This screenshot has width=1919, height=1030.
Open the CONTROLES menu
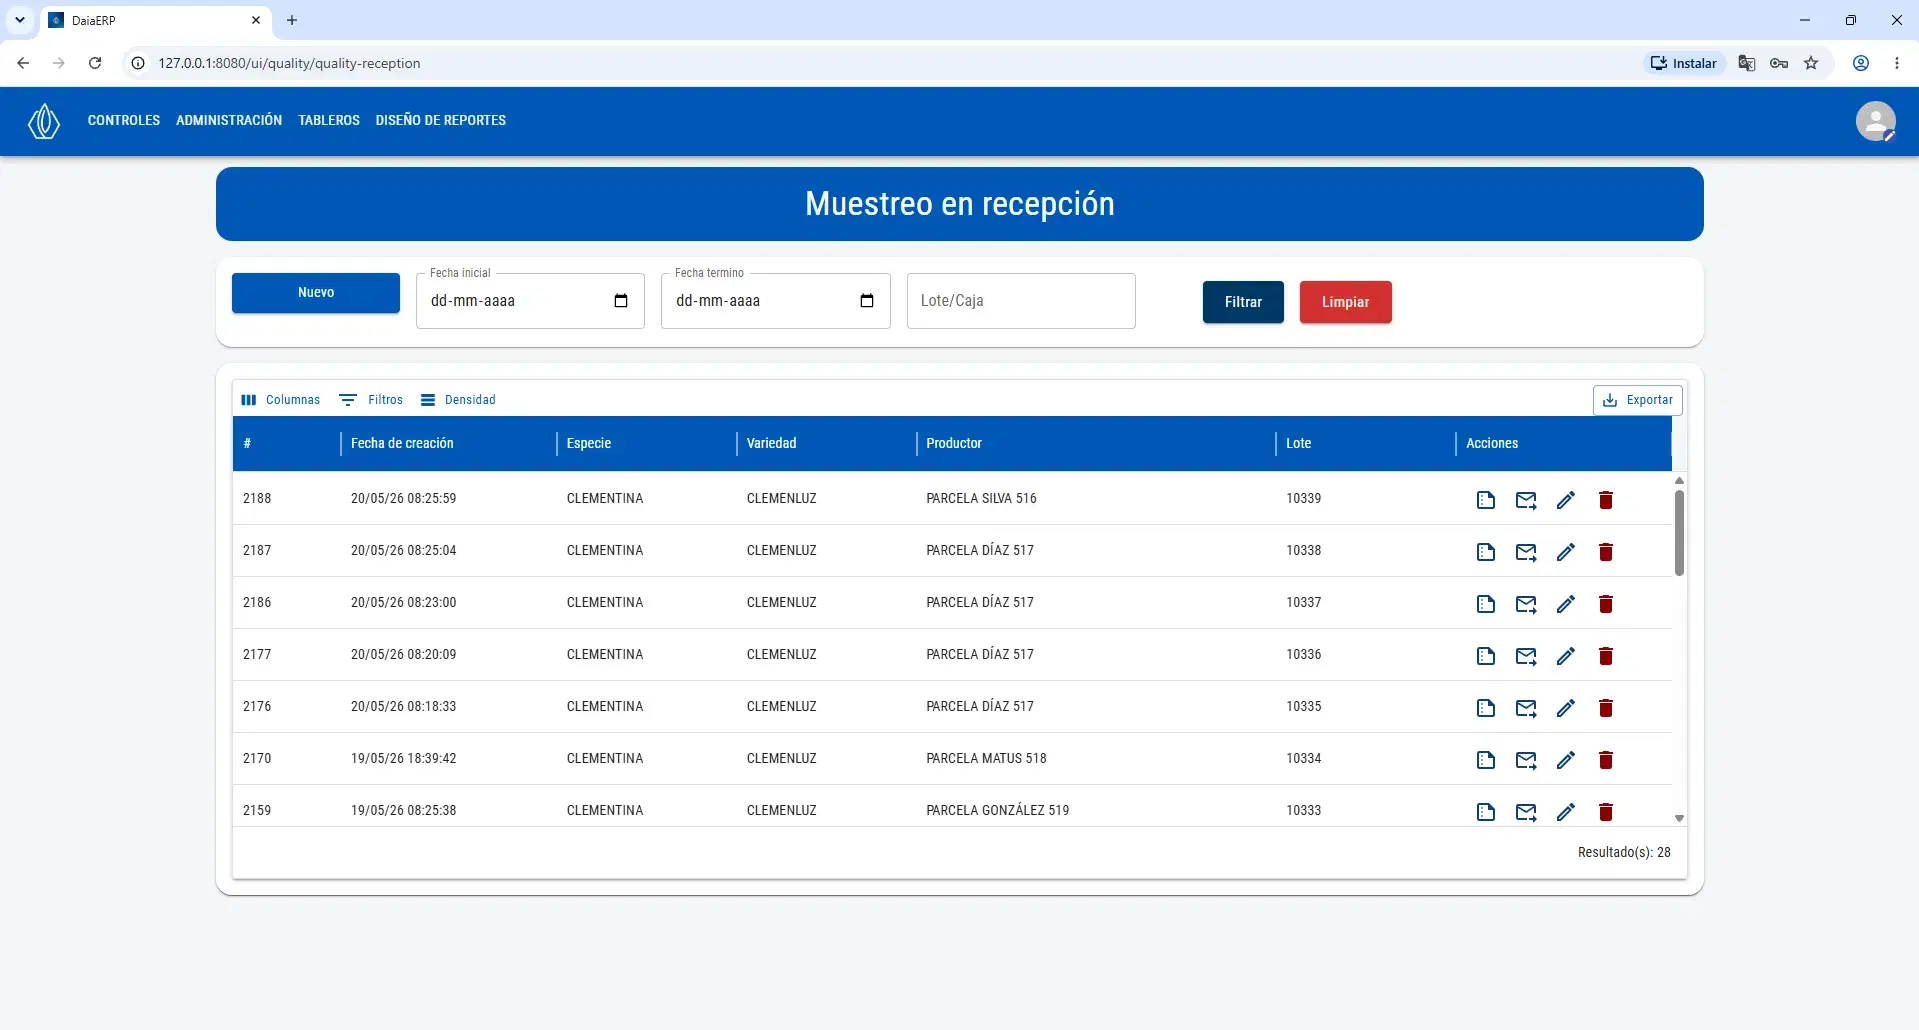pyautogui.click(x=124, y=120)
